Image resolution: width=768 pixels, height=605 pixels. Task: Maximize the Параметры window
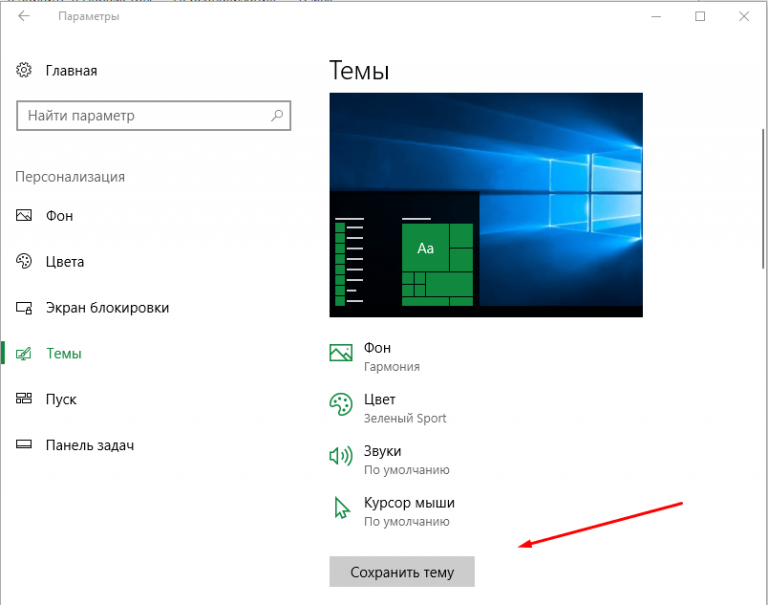pos(700,16)
